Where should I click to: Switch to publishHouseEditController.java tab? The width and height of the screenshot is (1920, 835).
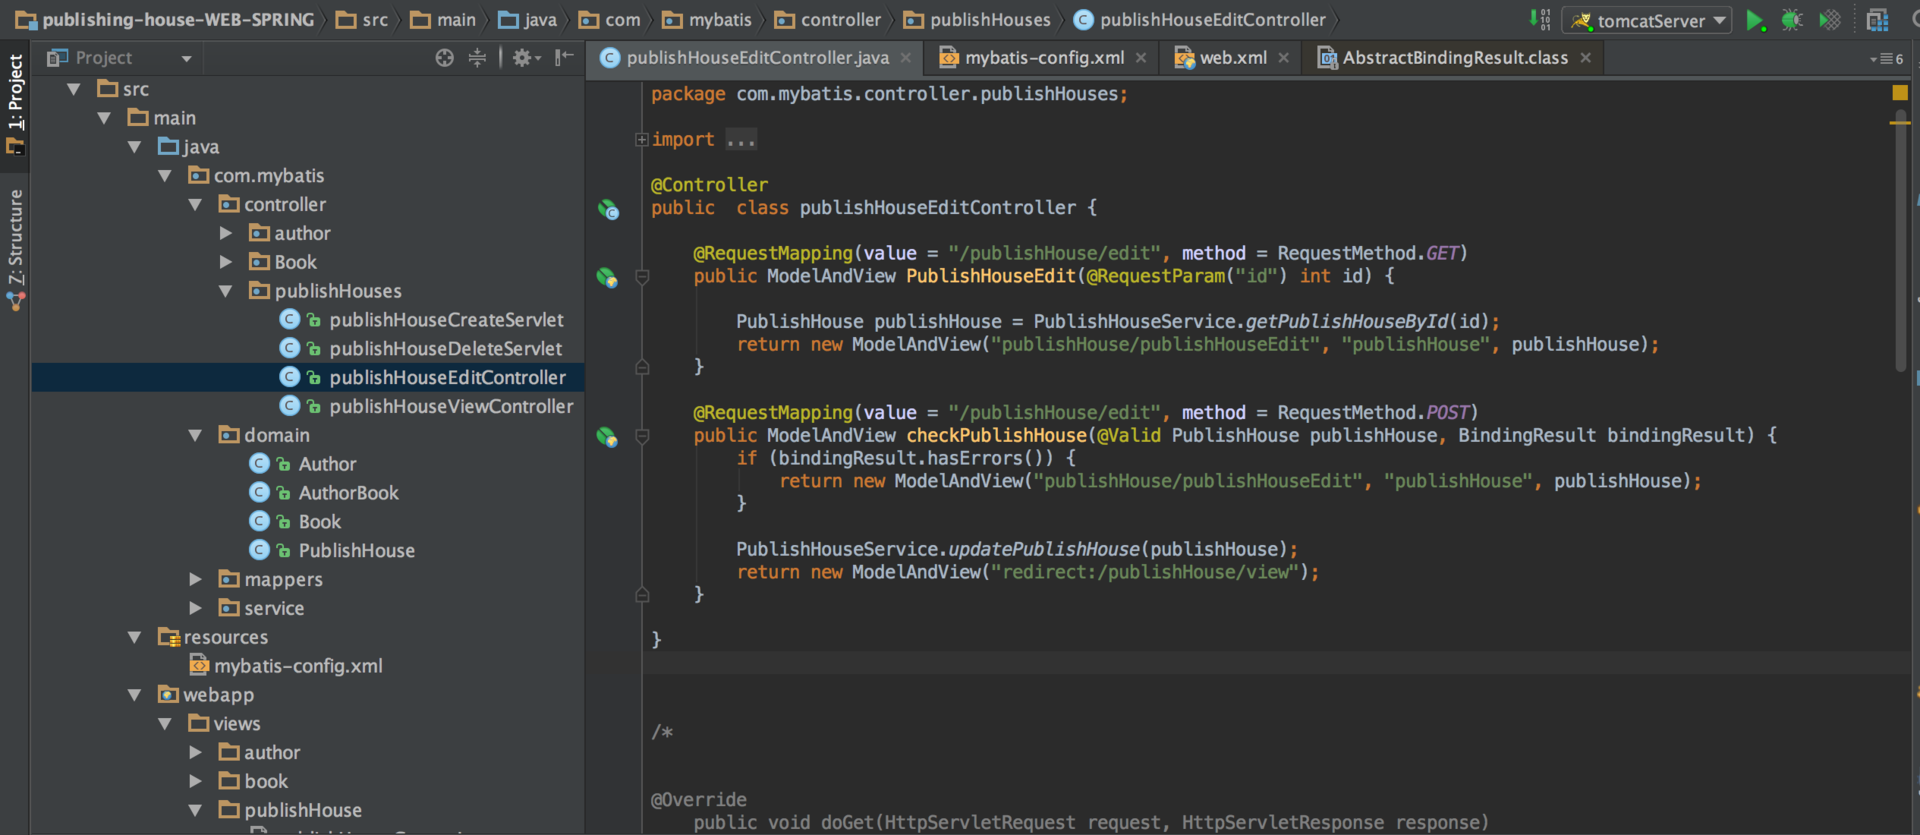click(x=757, y=58)
